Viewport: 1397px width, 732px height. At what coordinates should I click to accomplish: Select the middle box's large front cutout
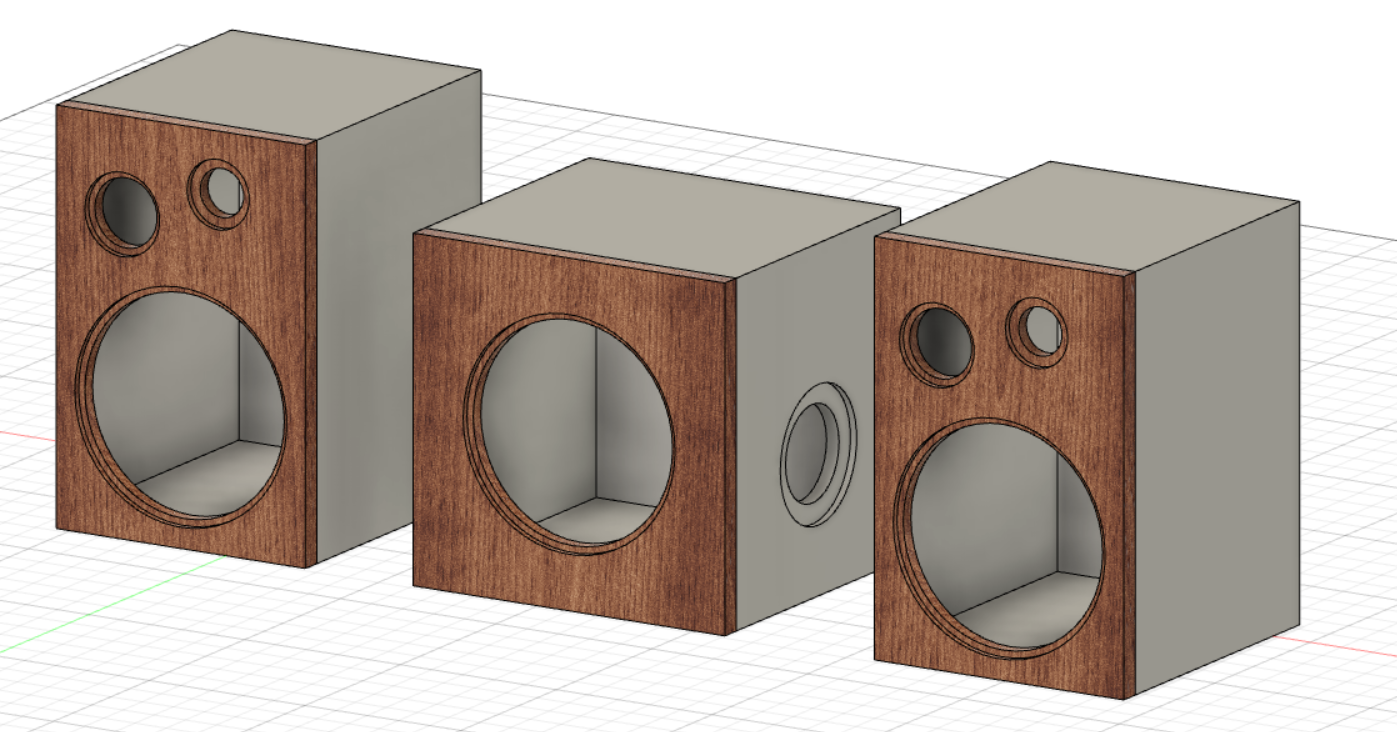pos(570,434)
